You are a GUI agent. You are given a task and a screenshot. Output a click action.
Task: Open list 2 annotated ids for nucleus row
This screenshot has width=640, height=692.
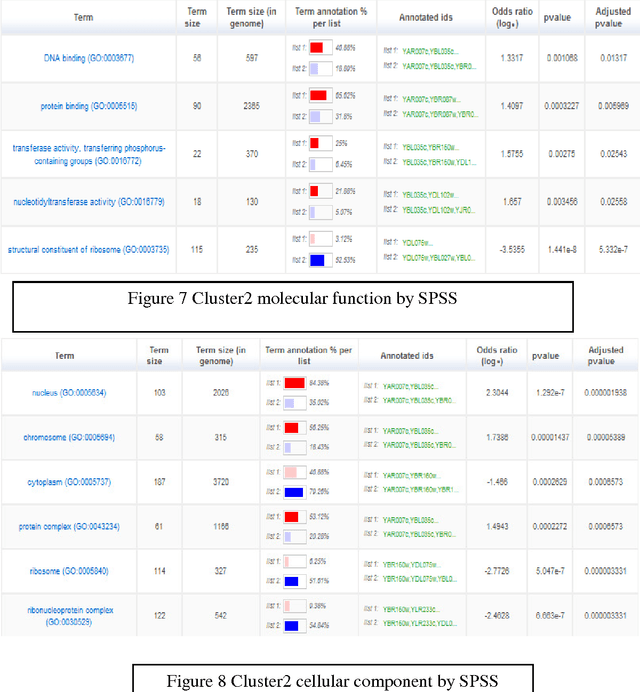pos(421,399)
